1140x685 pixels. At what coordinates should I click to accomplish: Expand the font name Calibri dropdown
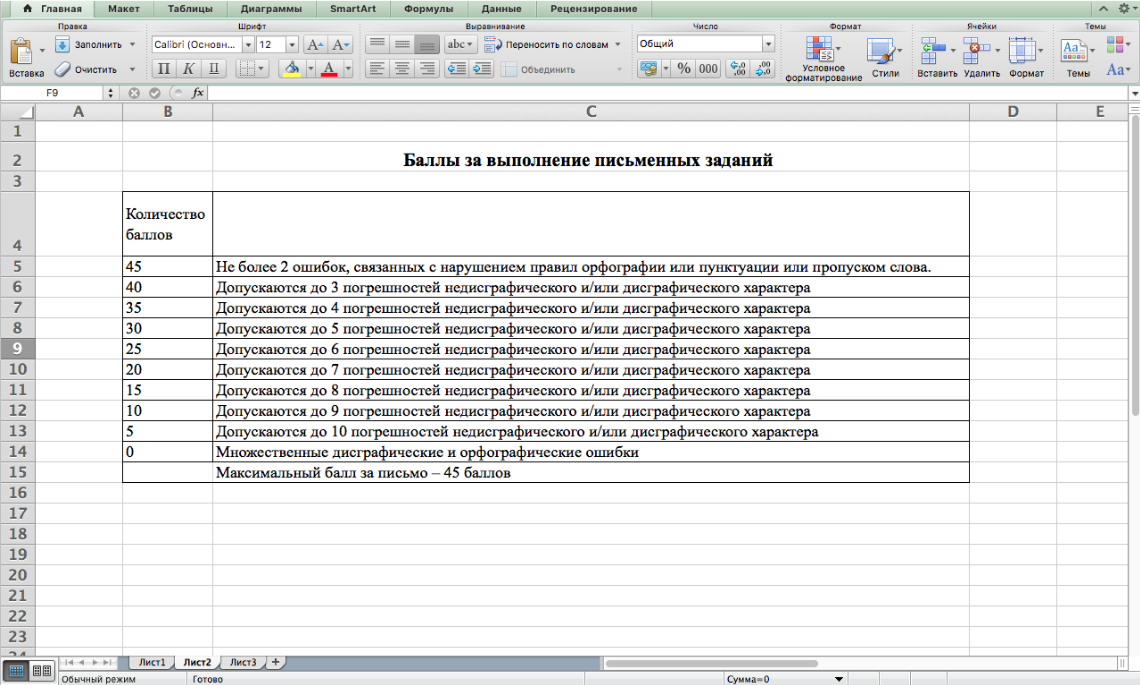(248, 45)
